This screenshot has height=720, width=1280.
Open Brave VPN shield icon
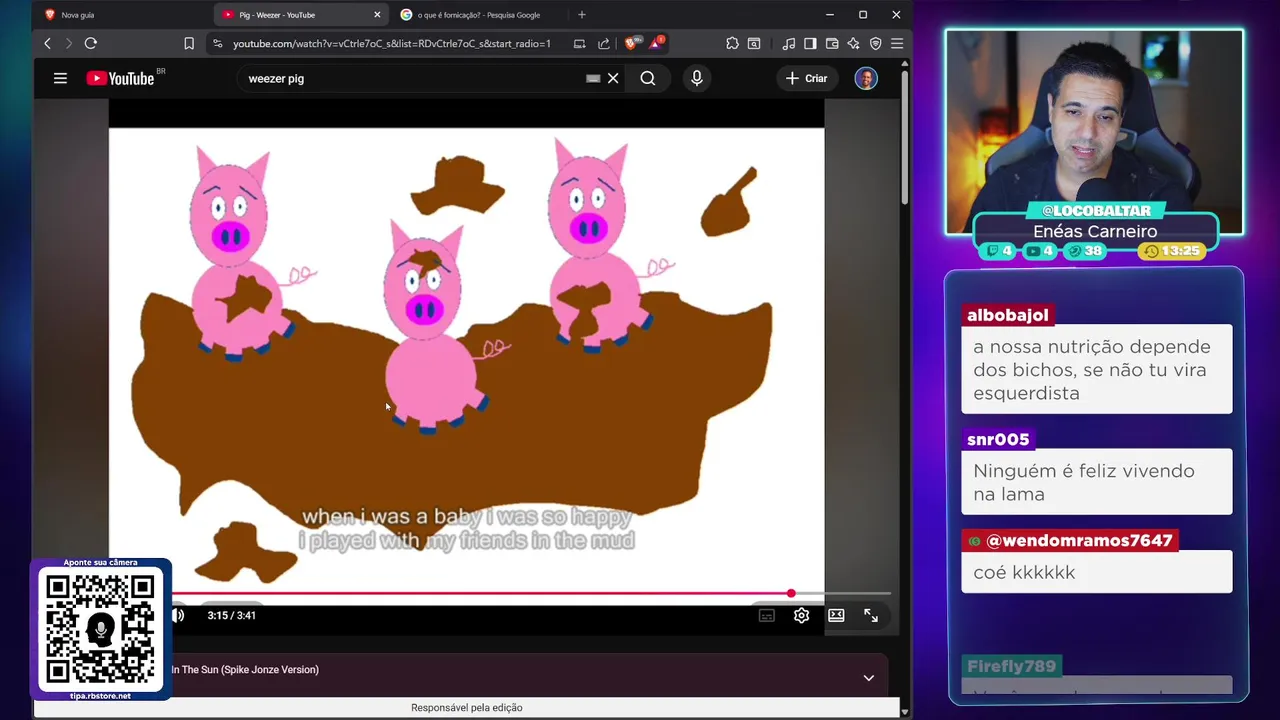tap(875, 43)
